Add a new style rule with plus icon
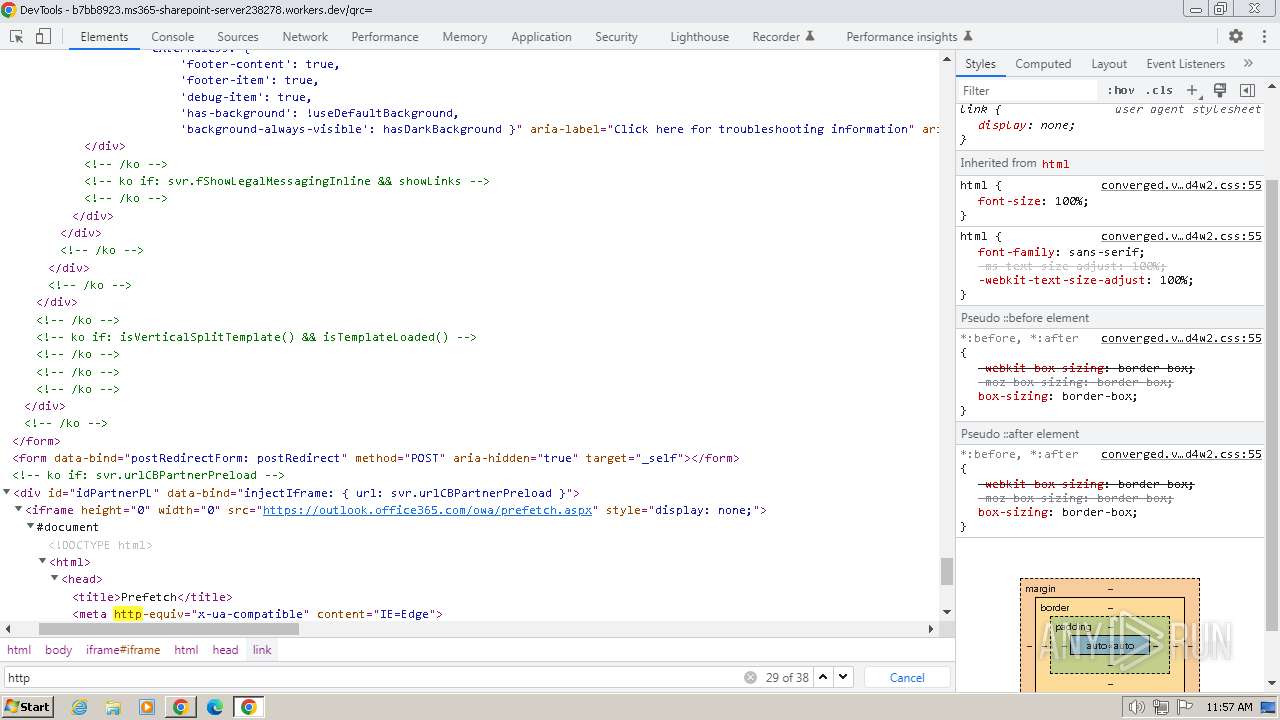This screenshot has width=1280, height=720. pyautogui.click(x=1192, y=90)
